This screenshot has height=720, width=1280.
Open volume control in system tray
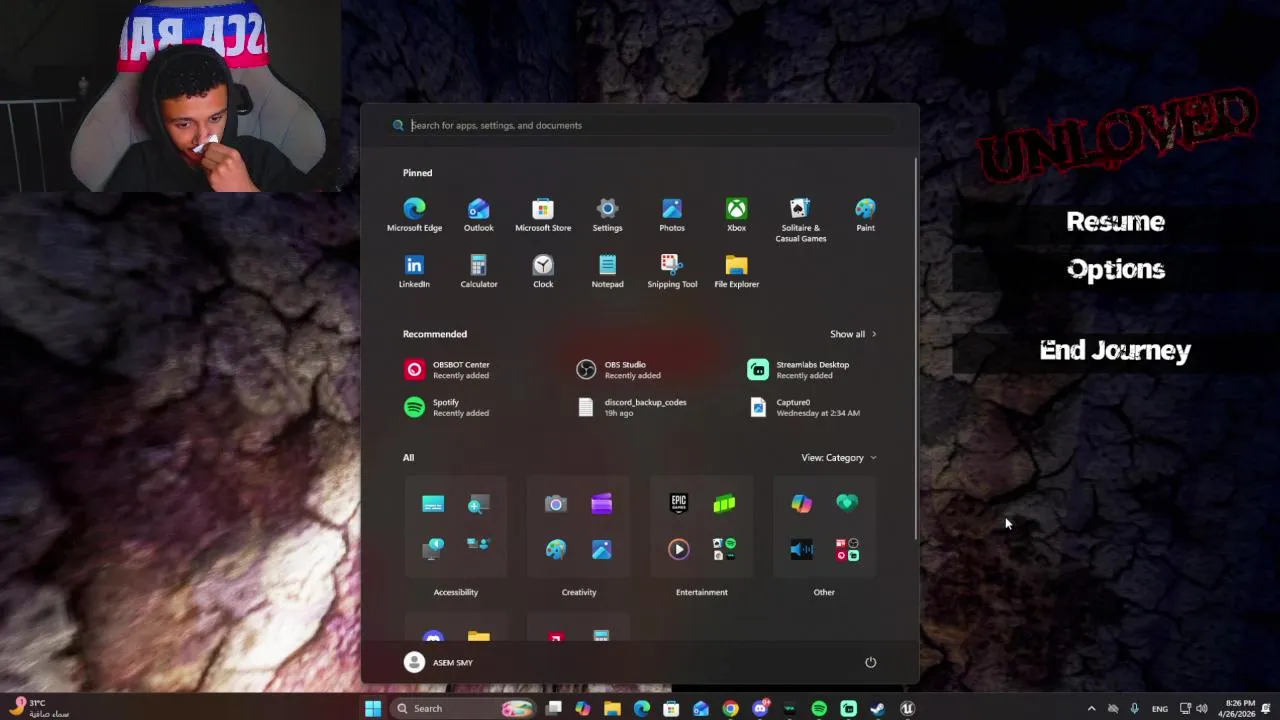pyautogui.click(x=1202, y=708)
